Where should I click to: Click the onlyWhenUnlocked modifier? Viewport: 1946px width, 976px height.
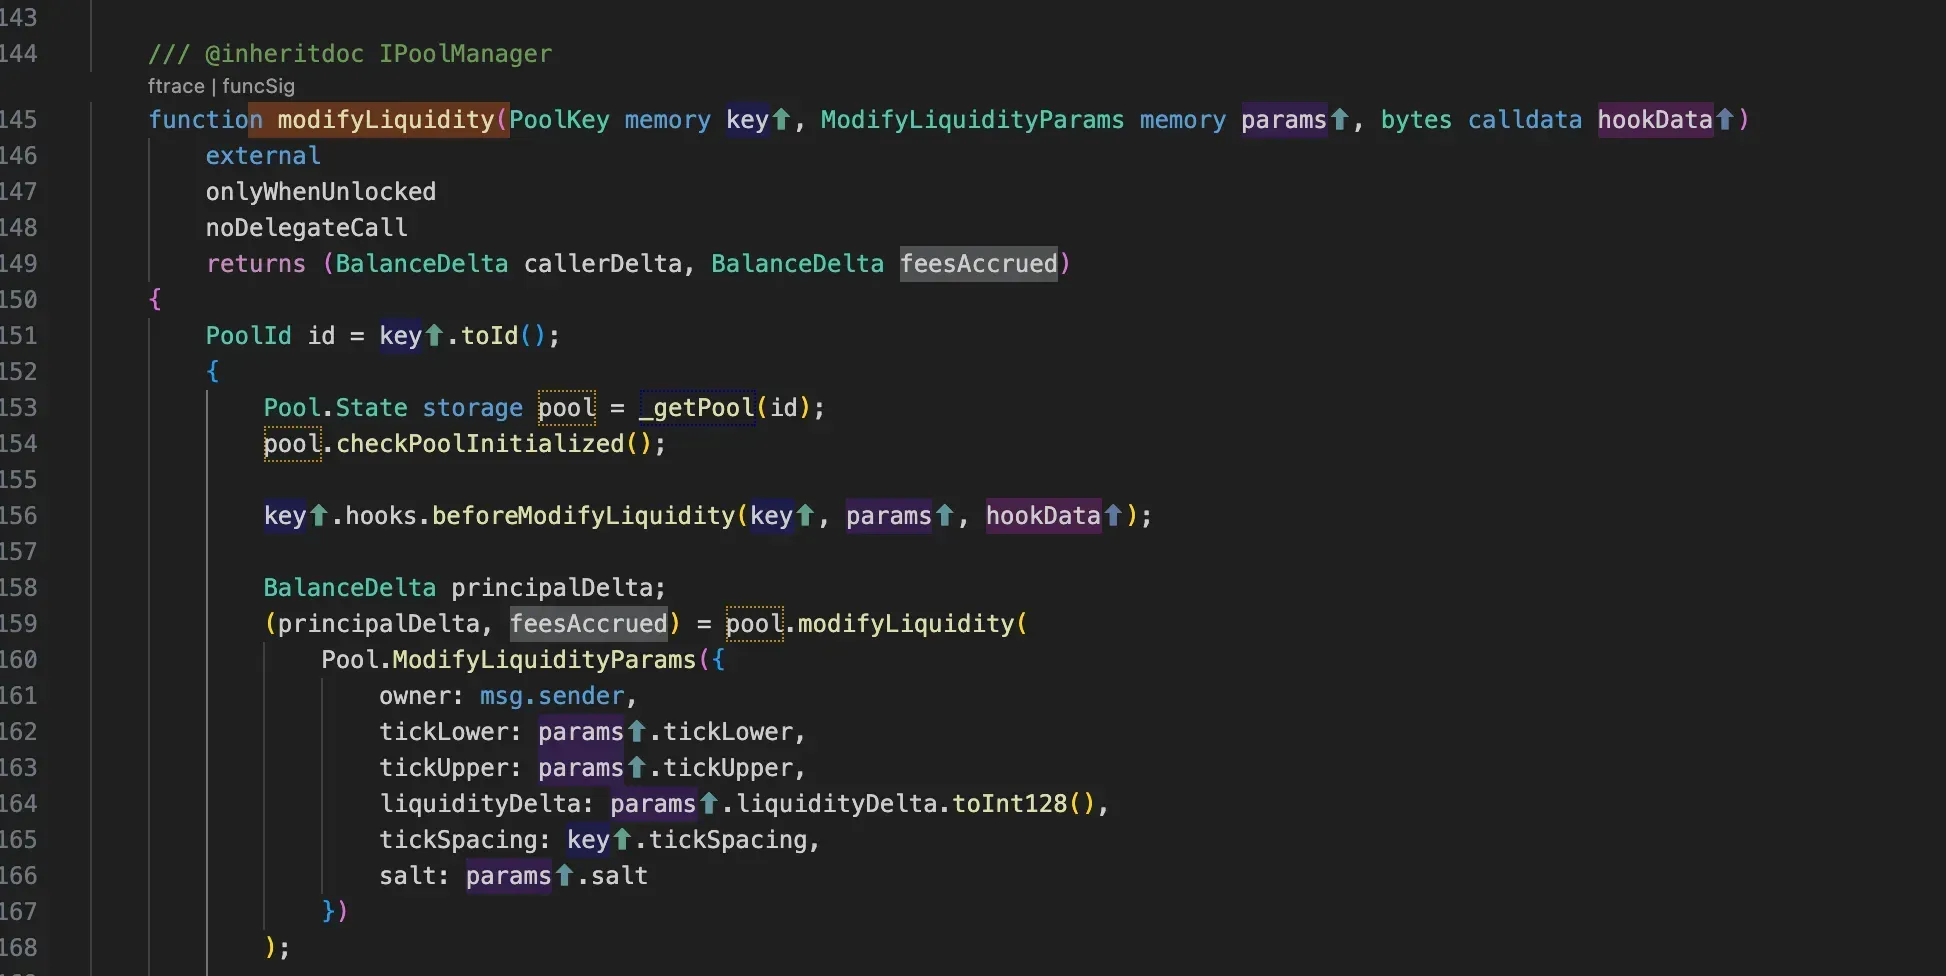pyautogui.click(x=320, y=192)
